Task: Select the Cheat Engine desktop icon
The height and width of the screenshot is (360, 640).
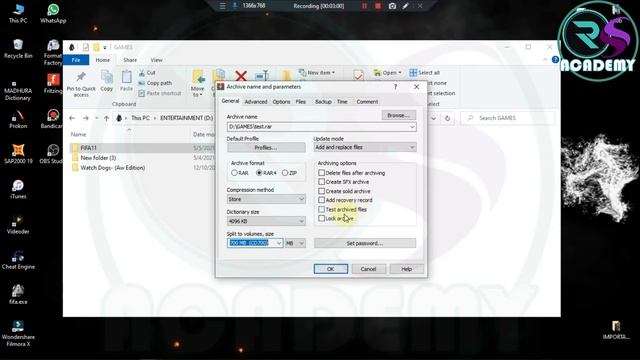Action: (18, 260)
